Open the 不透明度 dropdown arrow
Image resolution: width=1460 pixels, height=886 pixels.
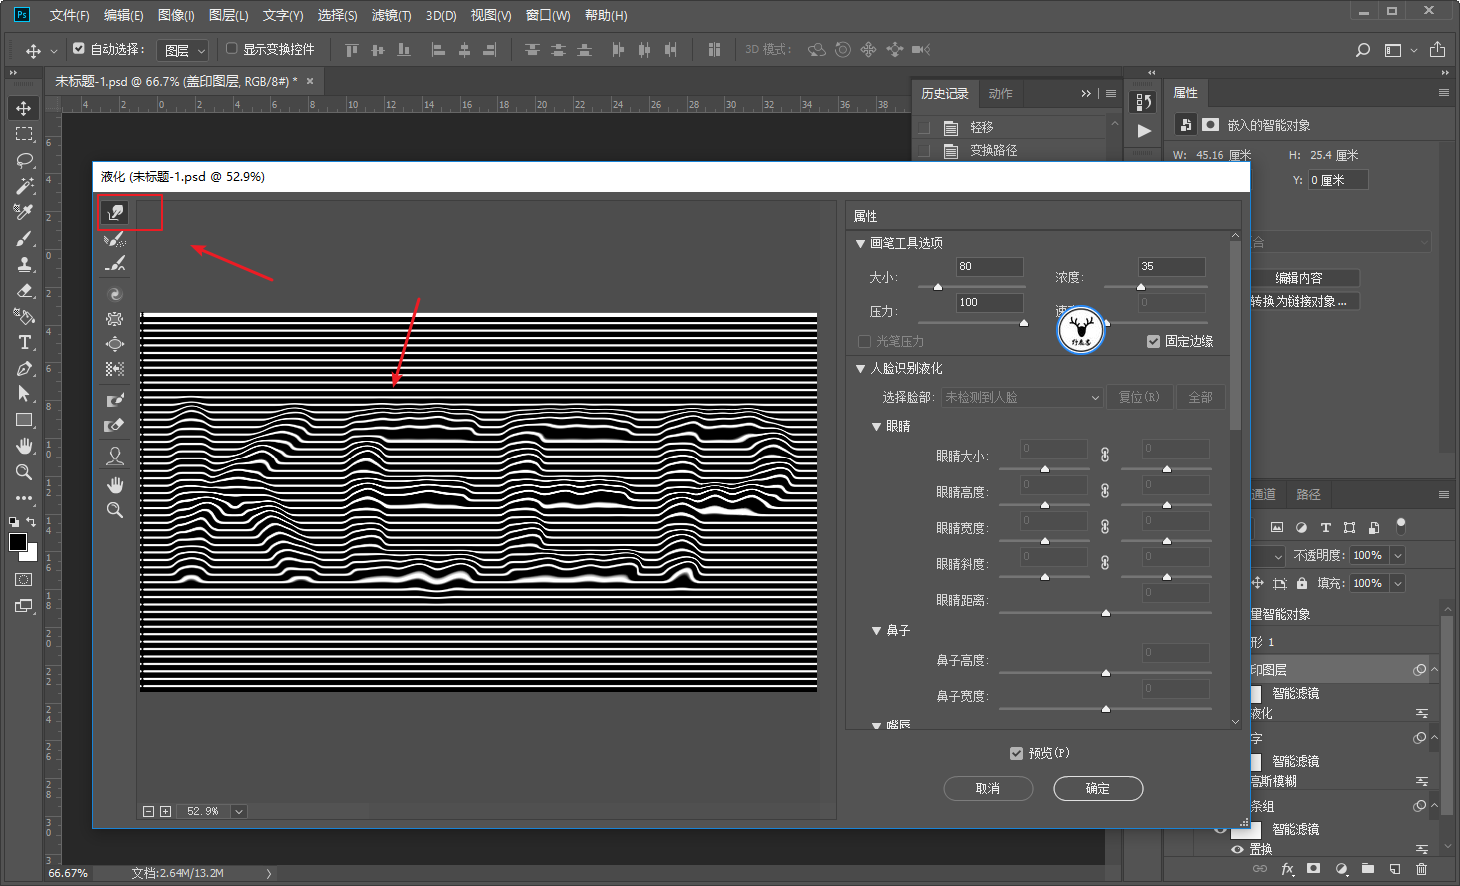pyautogui.click(x=1398, y=555)
